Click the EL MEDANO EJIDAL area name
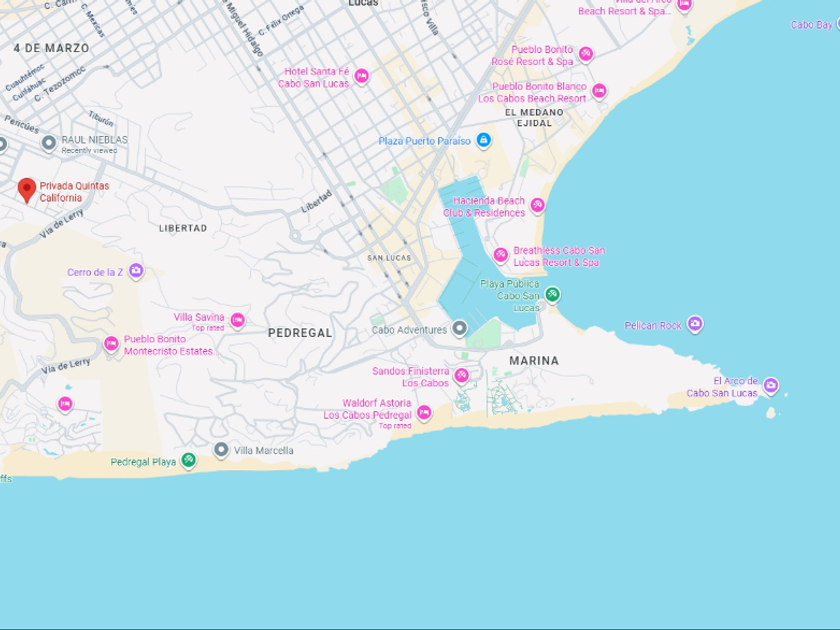Image resolution: width=840 pixels, height=630 pixels. (x=534, y=117)
